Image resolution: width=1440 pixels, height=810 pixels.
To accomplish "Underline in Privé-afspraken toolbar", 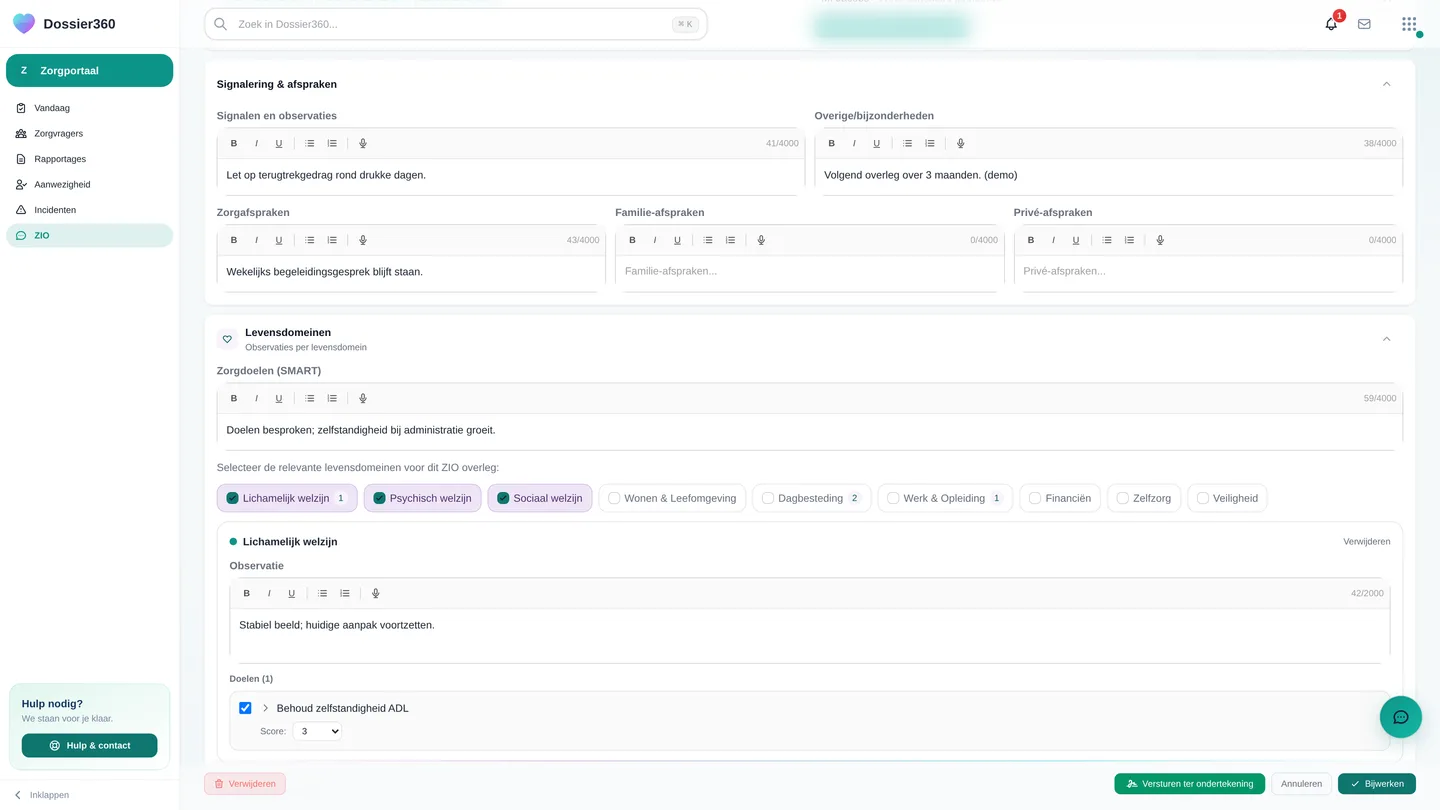I will 1076,240.
